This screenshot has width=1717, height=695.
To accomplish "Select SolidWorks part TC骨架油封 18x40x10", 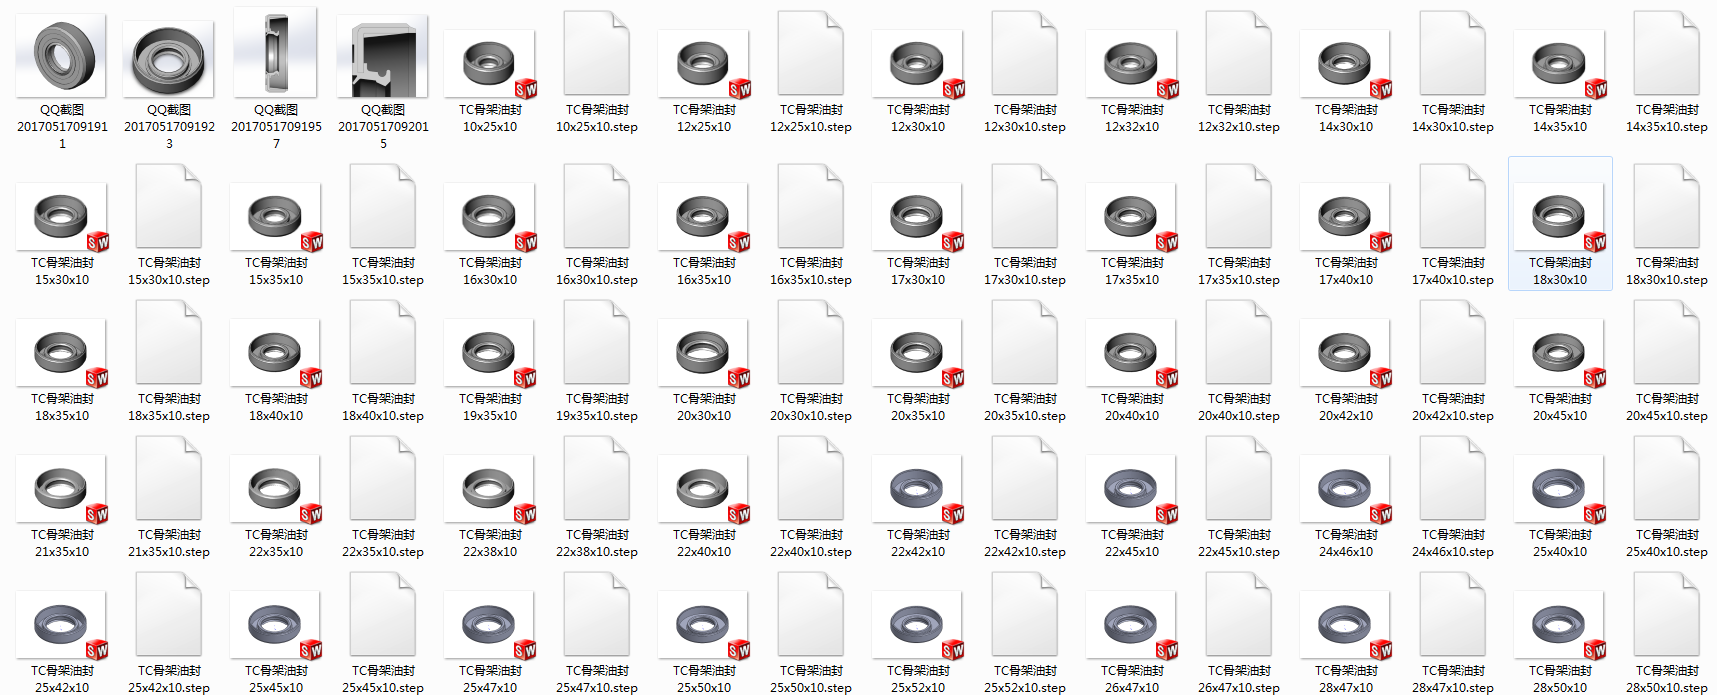I will [276, 353].
